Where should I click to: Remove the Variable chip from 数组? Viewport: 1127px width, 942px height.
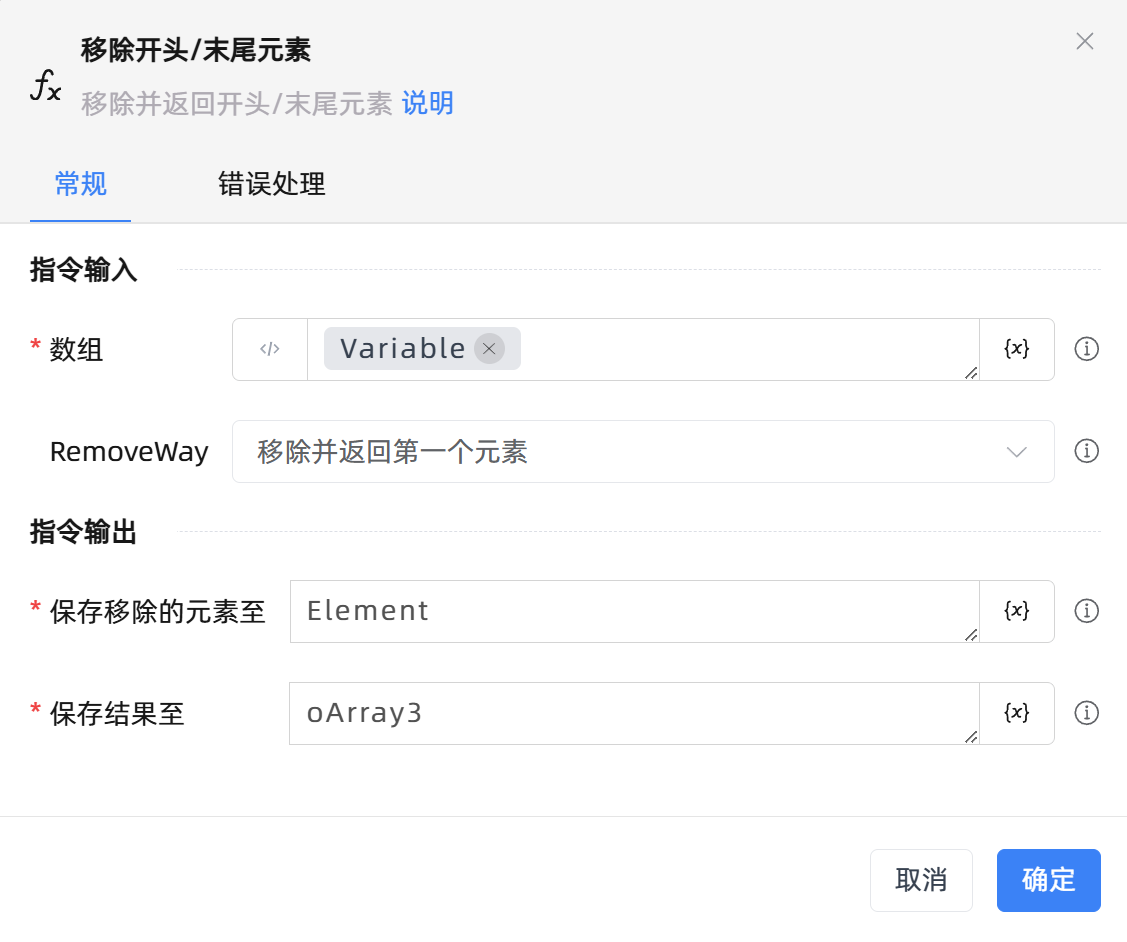tap(489, 348)
